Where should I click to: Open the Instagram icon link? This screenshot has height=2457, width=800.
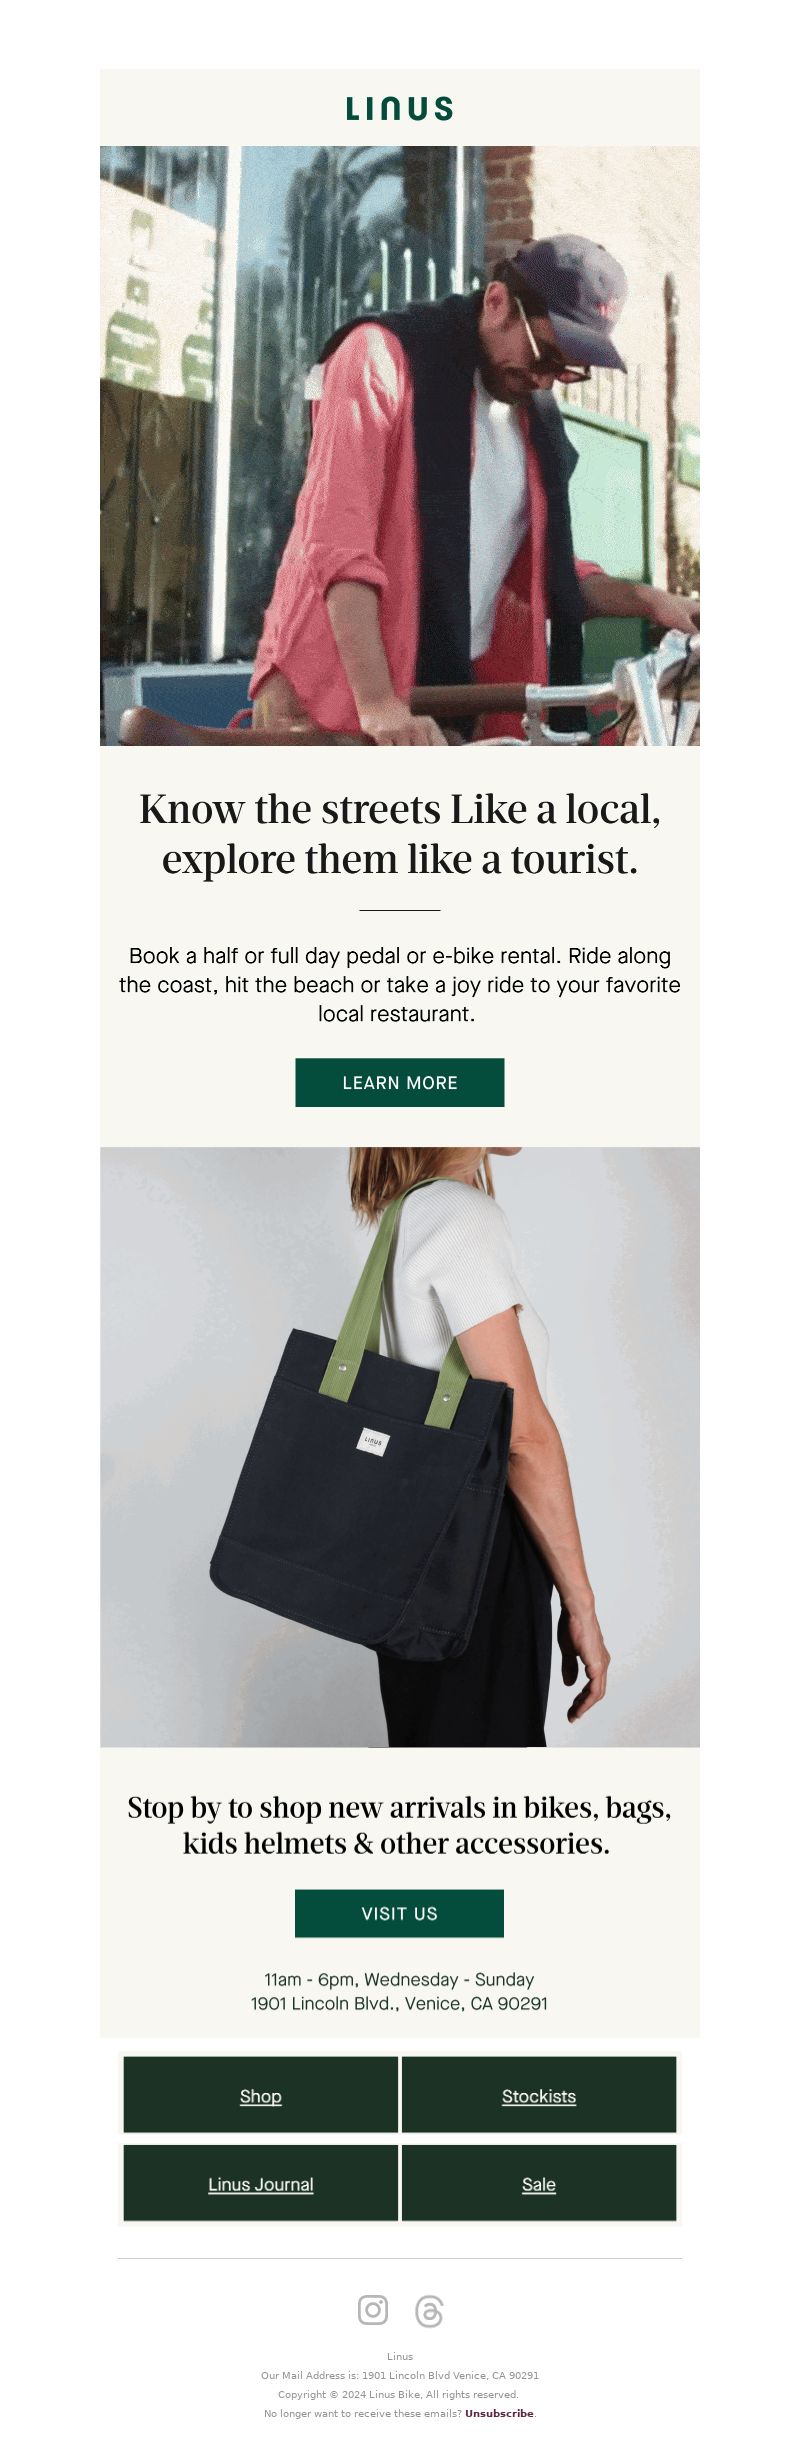click(373, 2310)
